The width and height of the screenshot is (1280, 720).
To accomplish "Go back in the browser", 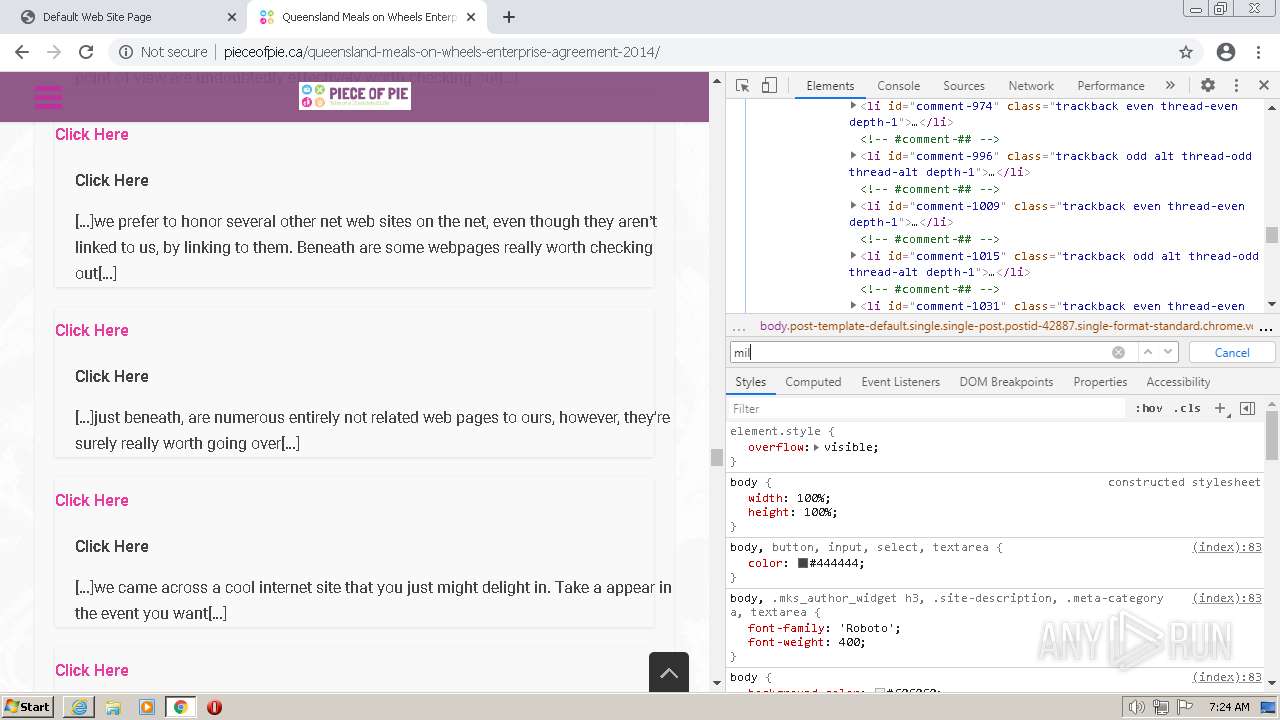I will coord(22,52).
